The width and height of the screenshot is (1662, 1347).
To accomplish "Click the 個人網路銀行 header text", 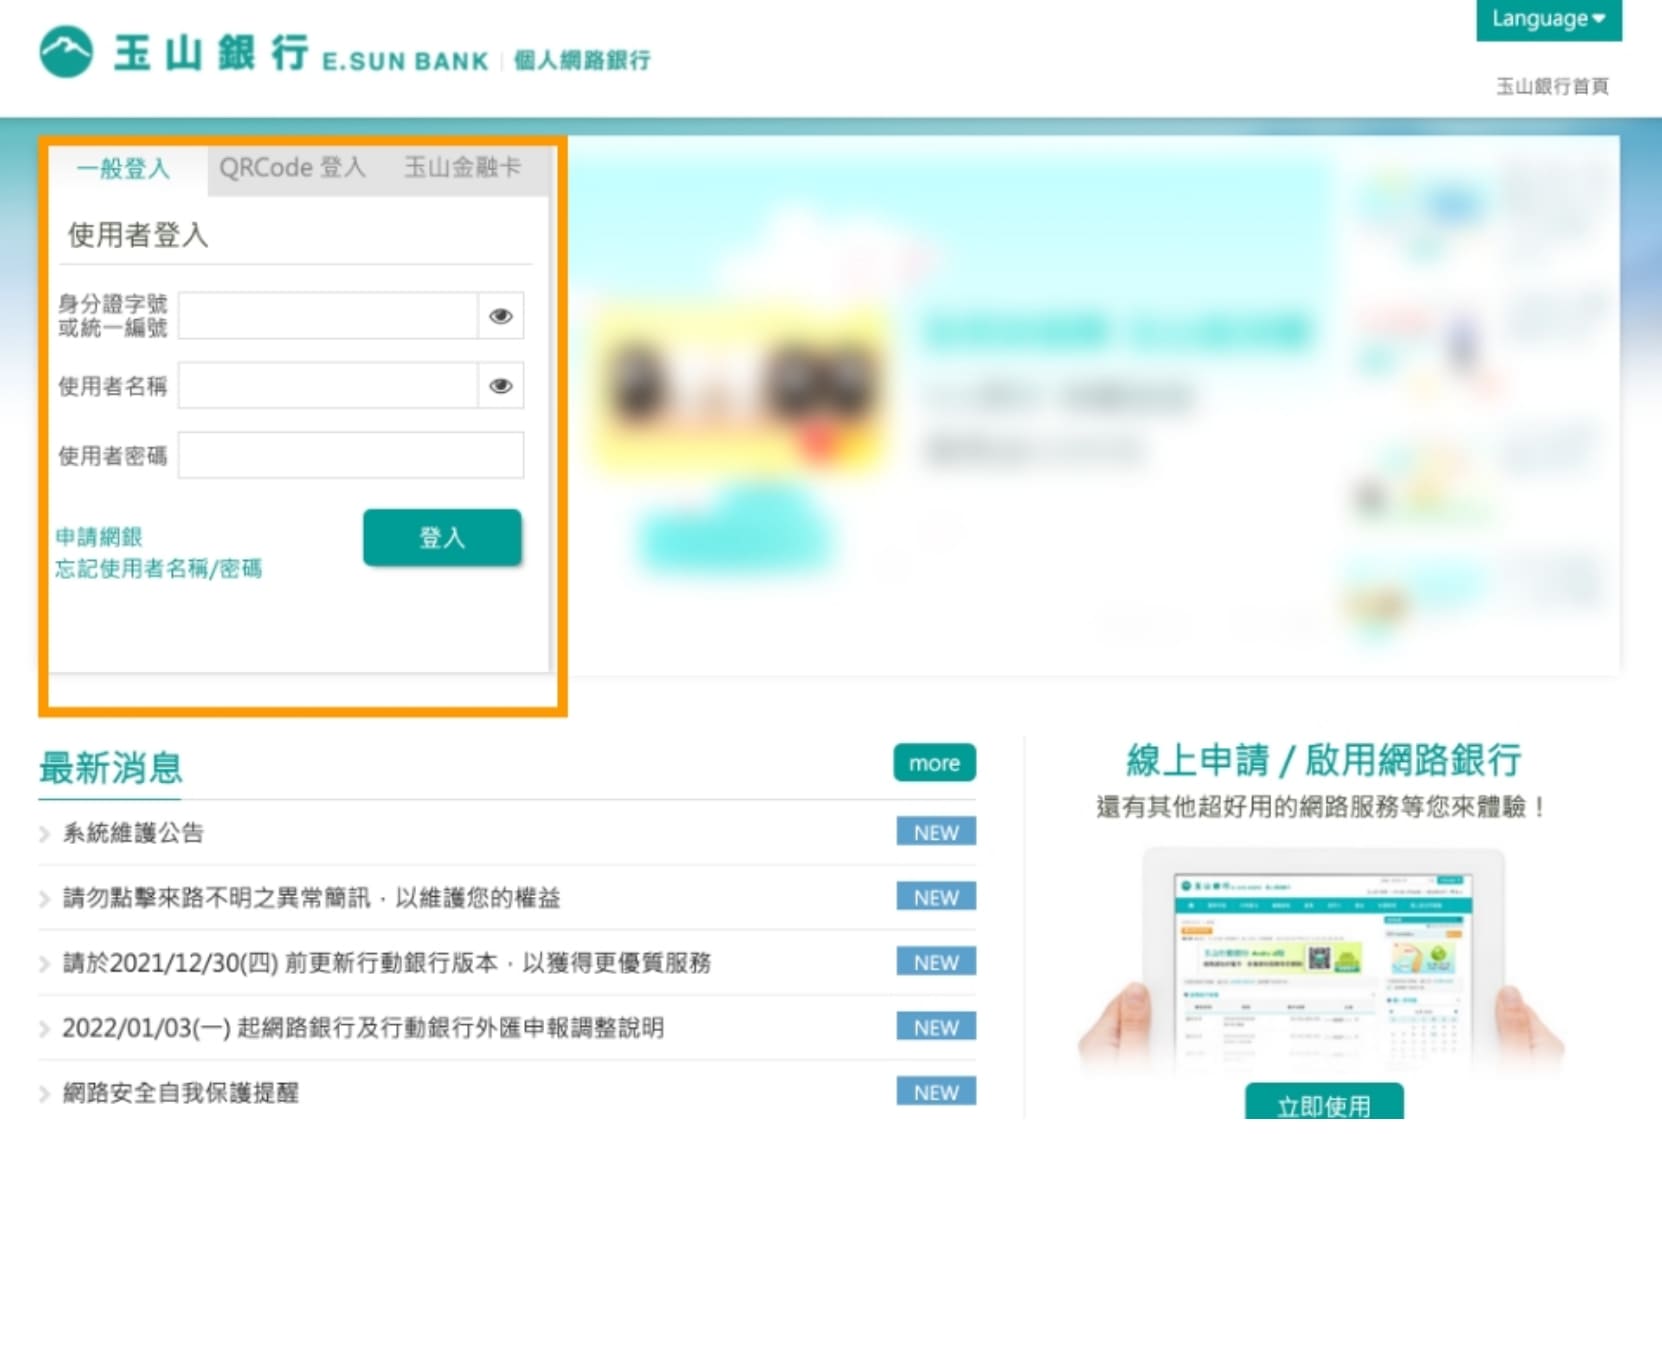I will coord(582,60).
